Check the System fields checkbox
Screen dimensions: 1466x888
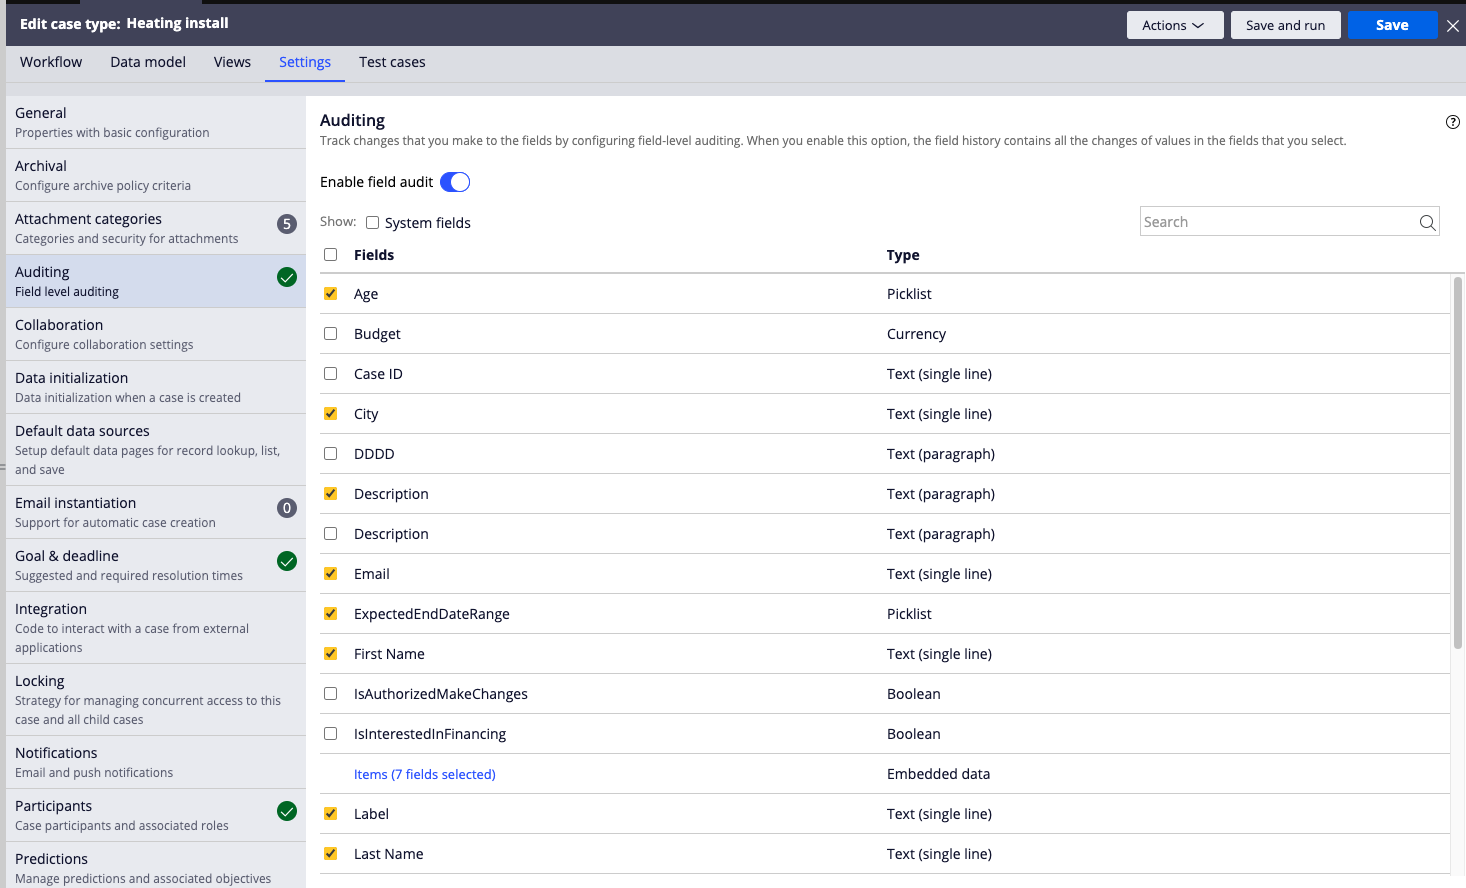[x=372, y=222]
